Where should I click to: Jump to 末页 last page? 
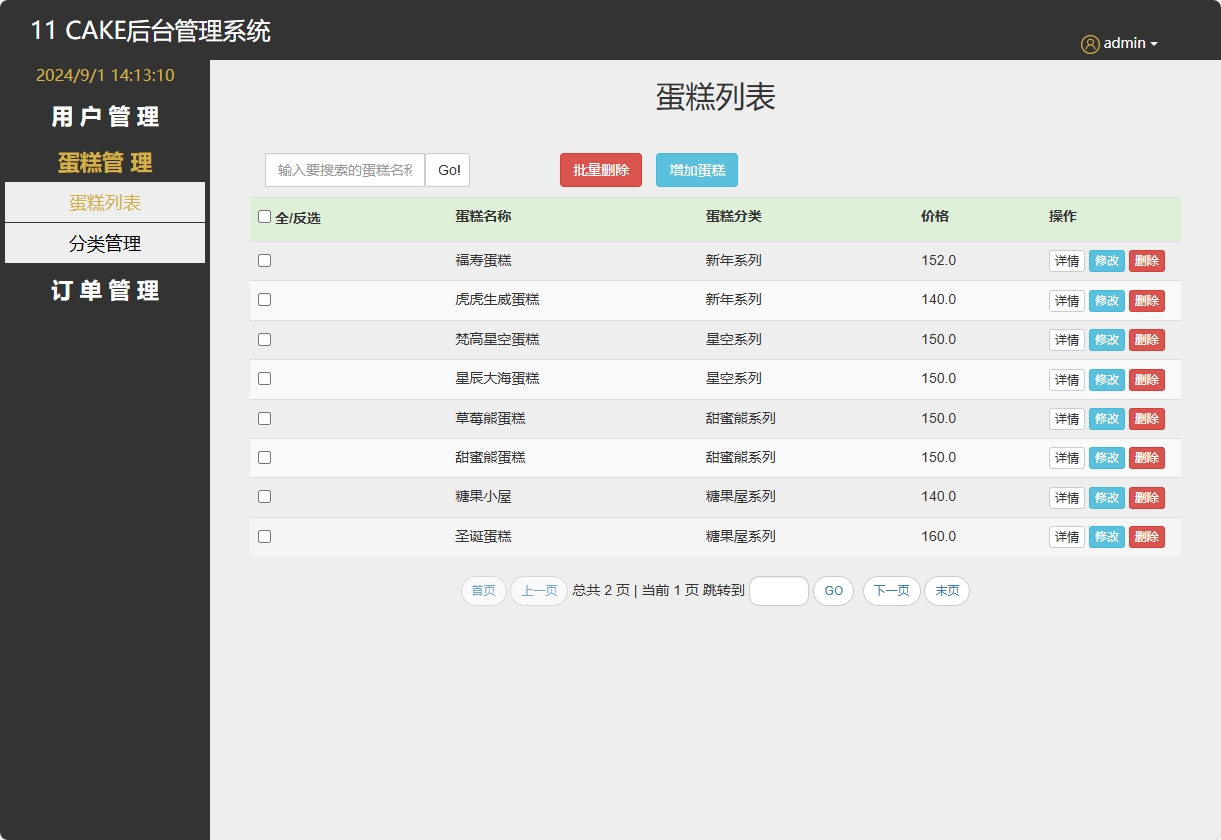pyautogui.click(x=946, y=591)
